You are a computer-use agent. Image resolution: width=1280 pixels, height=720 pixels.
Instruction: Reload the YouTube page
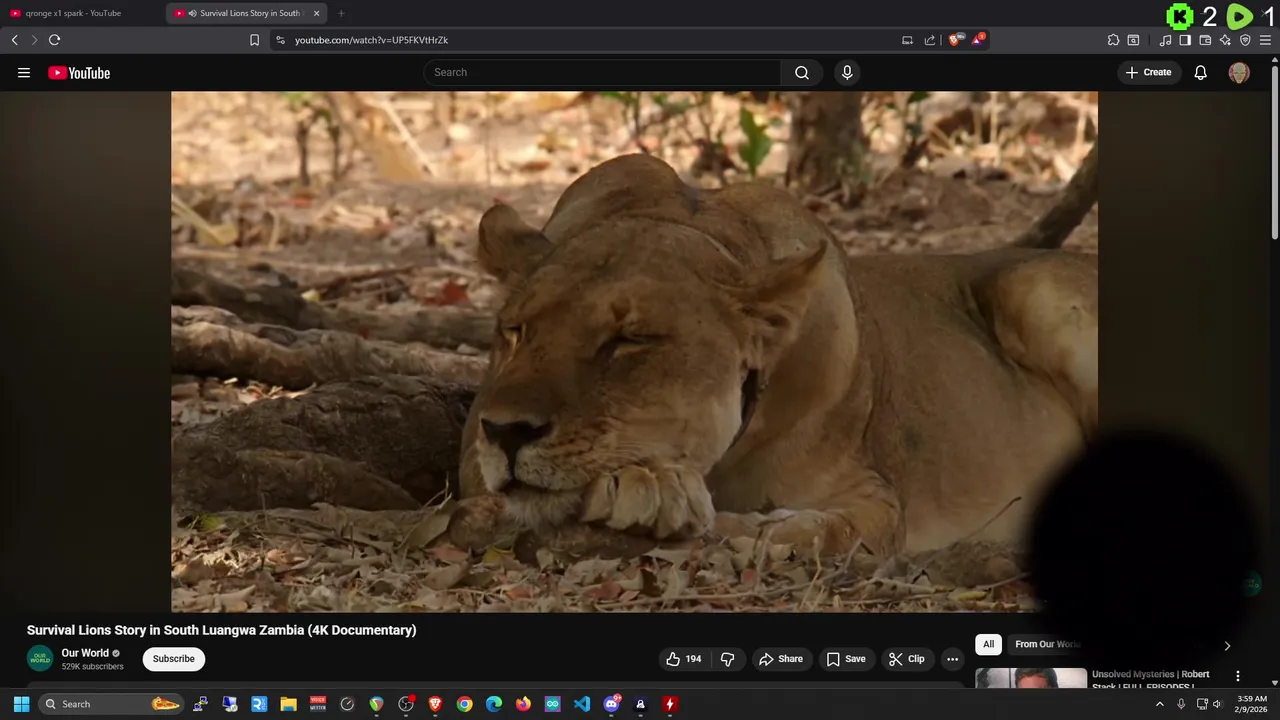tap(55, 40)
